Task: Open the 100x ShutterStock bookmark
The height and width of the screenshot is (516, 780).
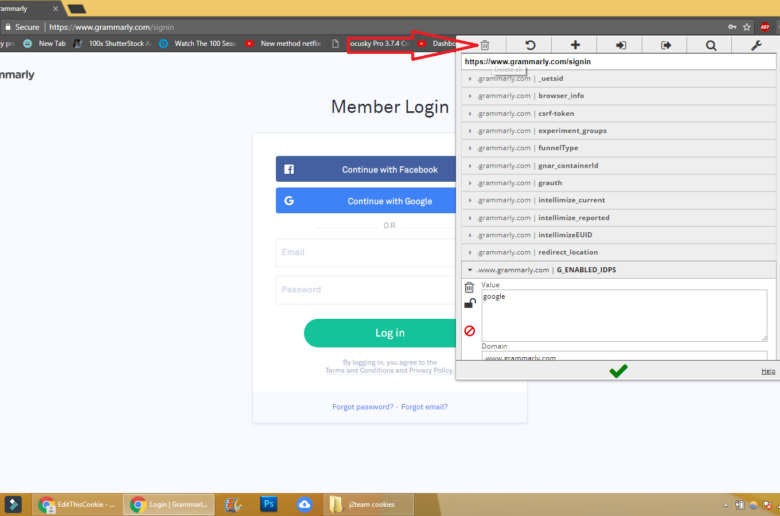Action: point(112,44)
